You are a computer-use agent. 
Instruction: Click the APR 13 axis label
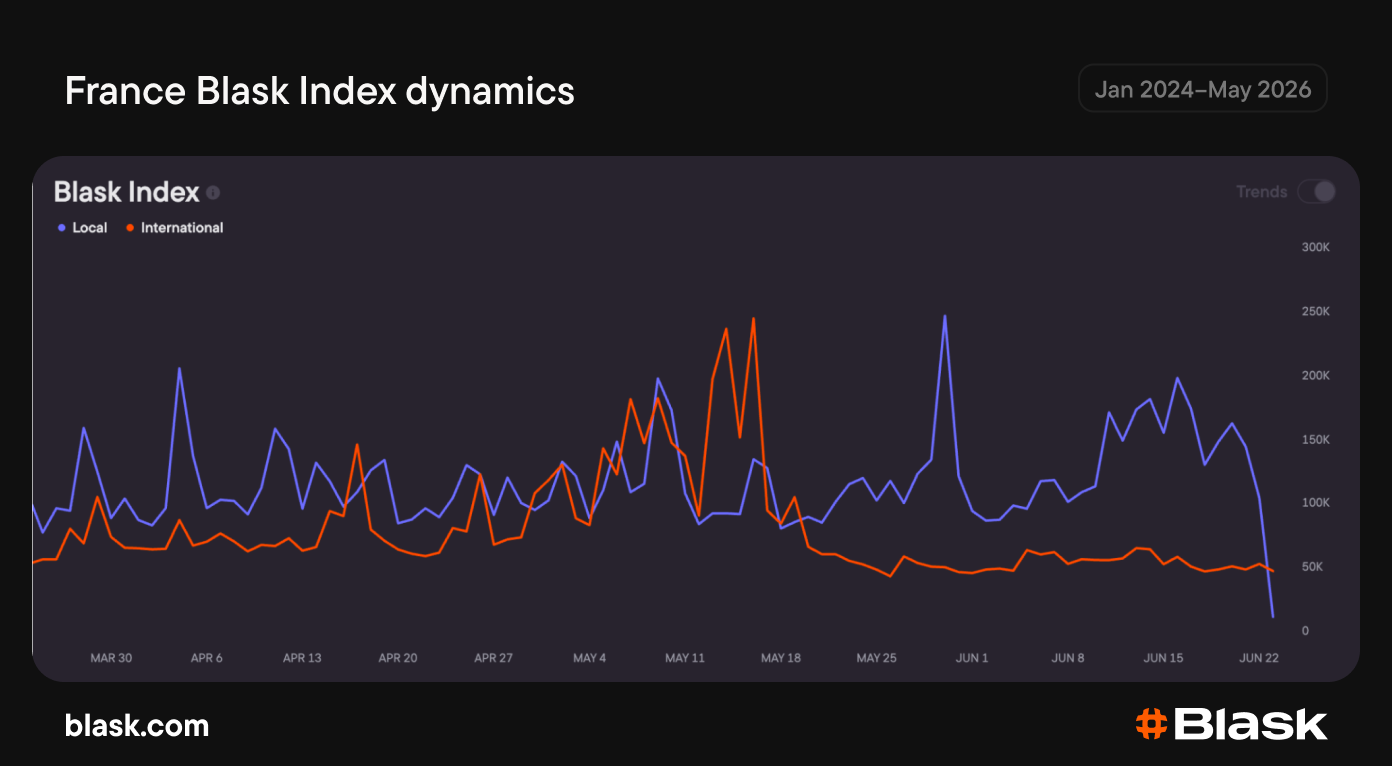pos(302,658)
